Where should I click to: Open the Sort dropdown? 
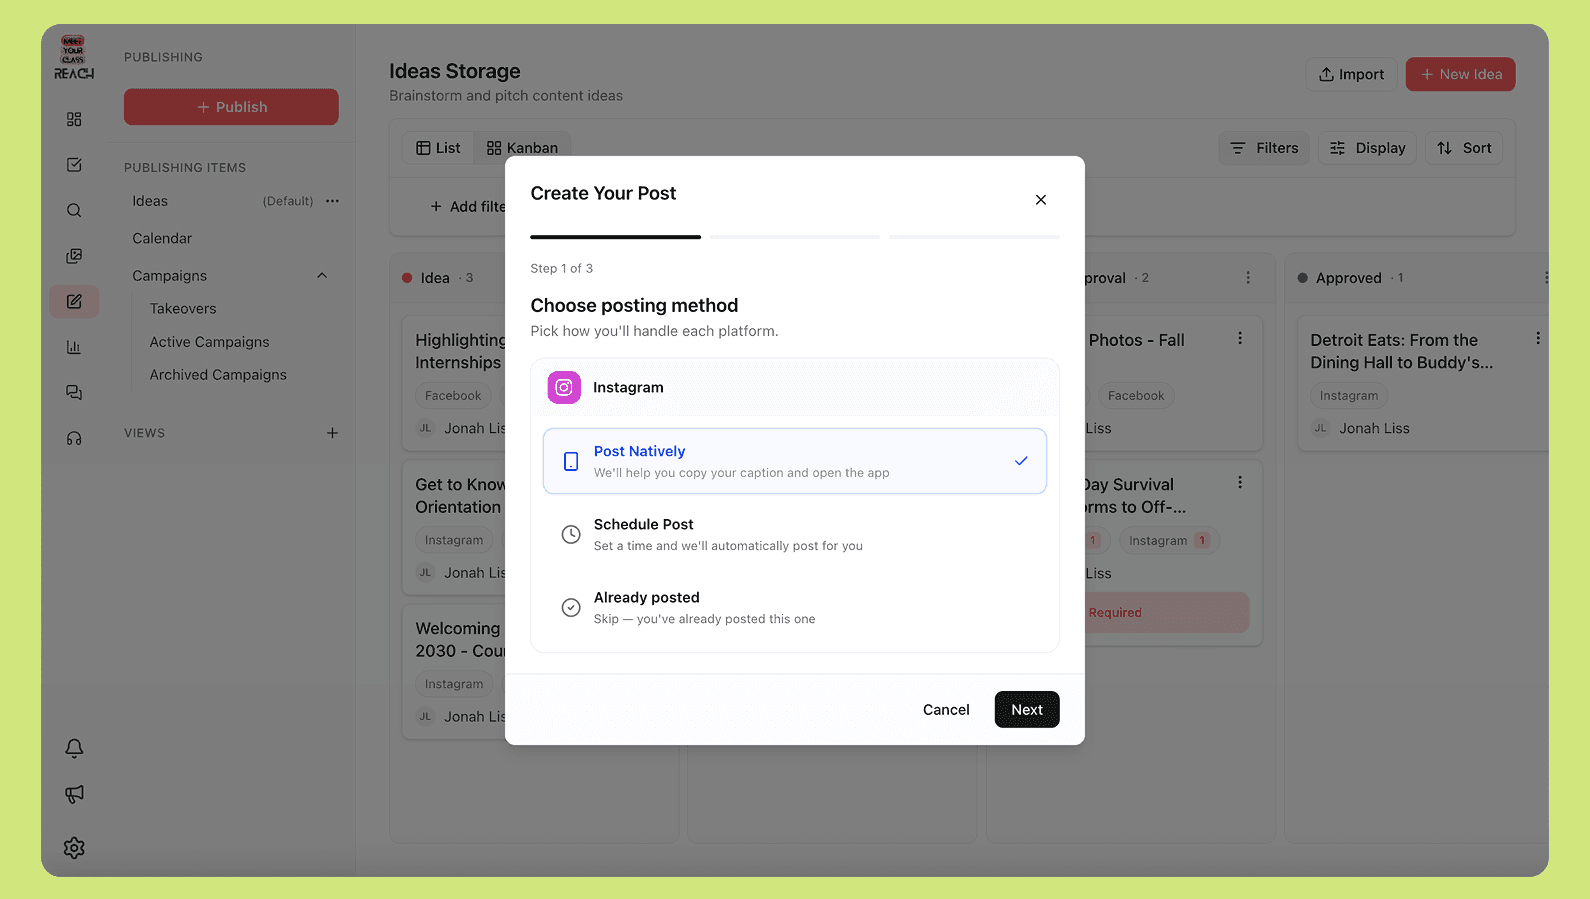pos(1464,148)
